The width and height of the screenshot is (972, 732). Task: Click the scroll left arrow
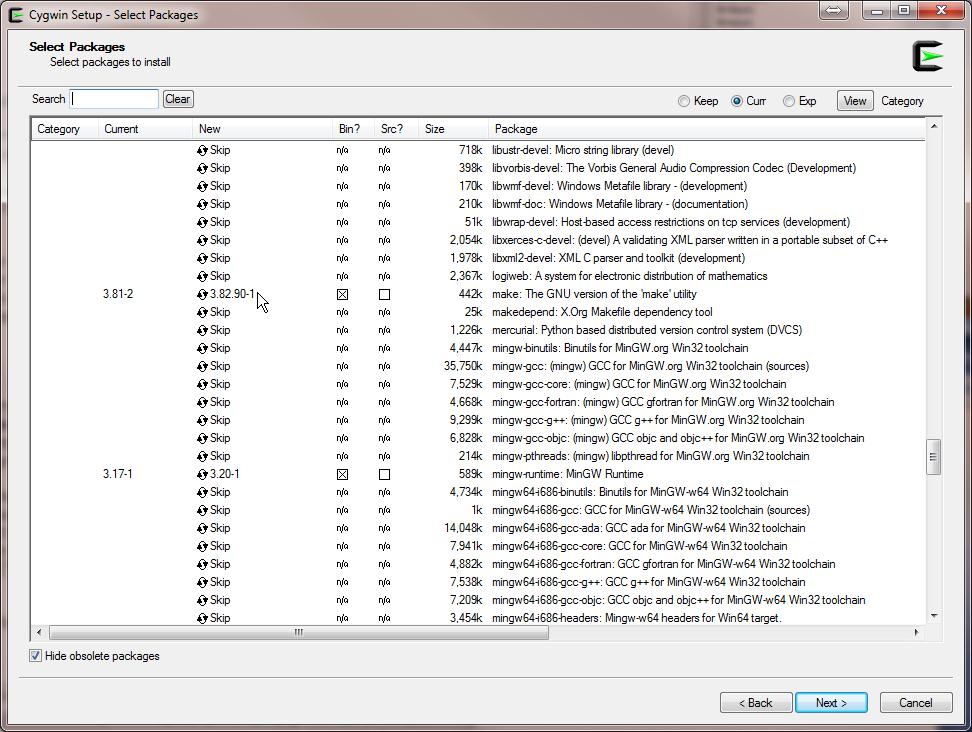point(39,632)
